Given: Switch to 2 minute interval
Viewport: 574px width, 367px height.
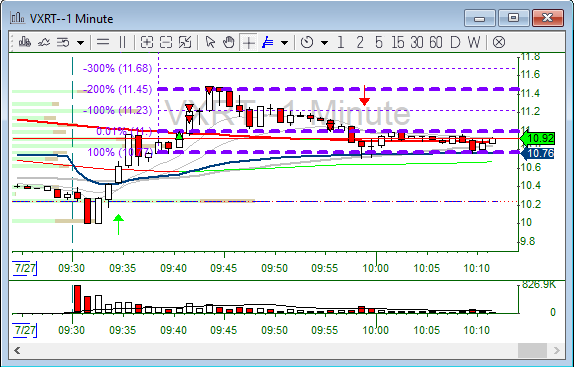Looking at the screenshot, I should pos(360,42).
